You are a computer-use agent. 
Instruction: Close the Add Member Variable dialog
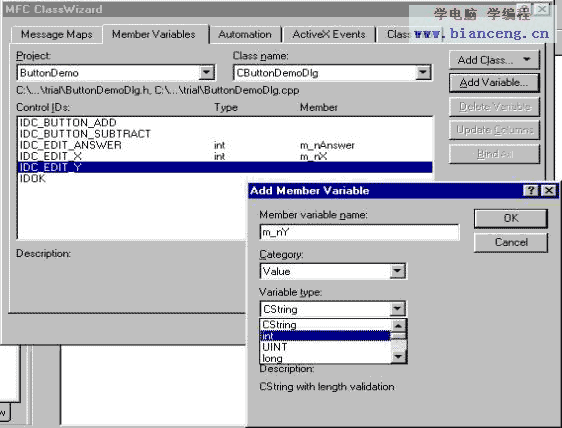[x=549, y=190]
